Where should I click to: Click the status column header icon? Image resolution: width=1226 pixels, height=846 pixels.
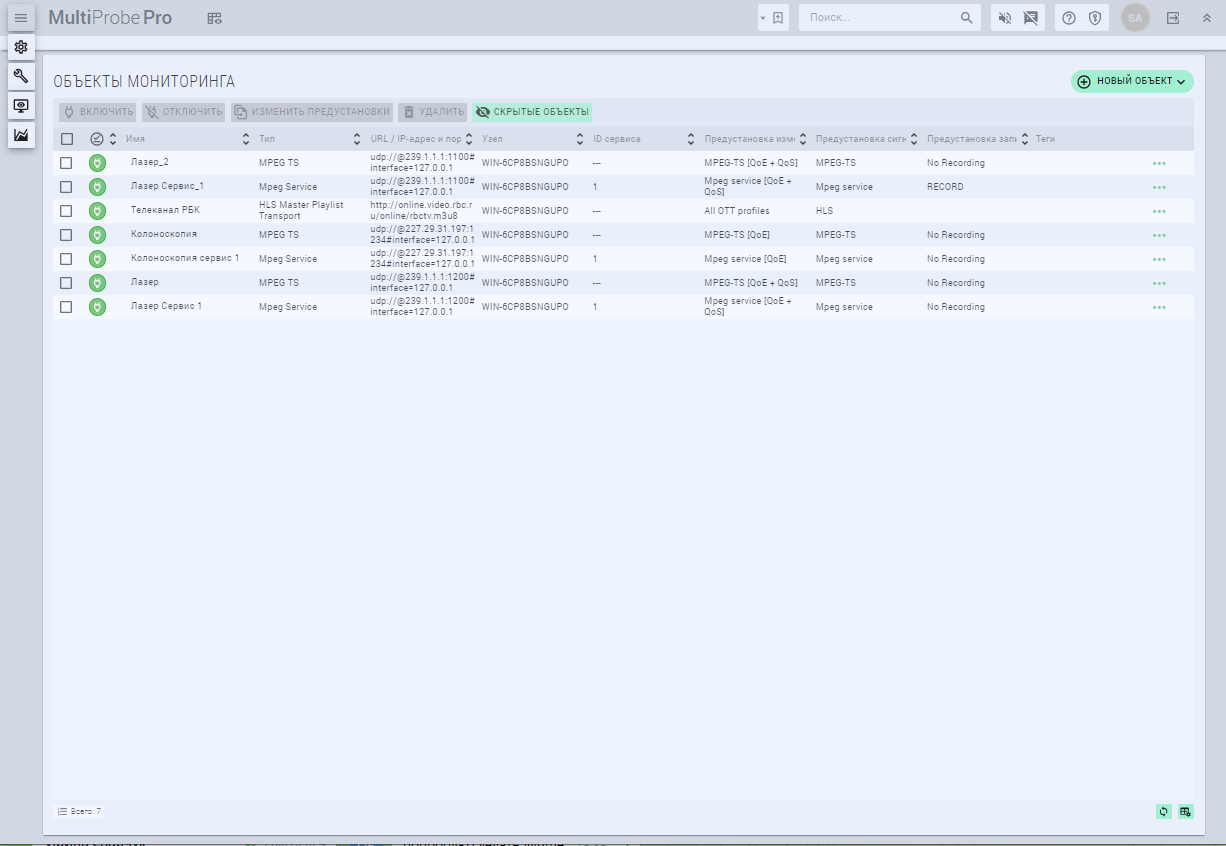click(x=97, y=139)
